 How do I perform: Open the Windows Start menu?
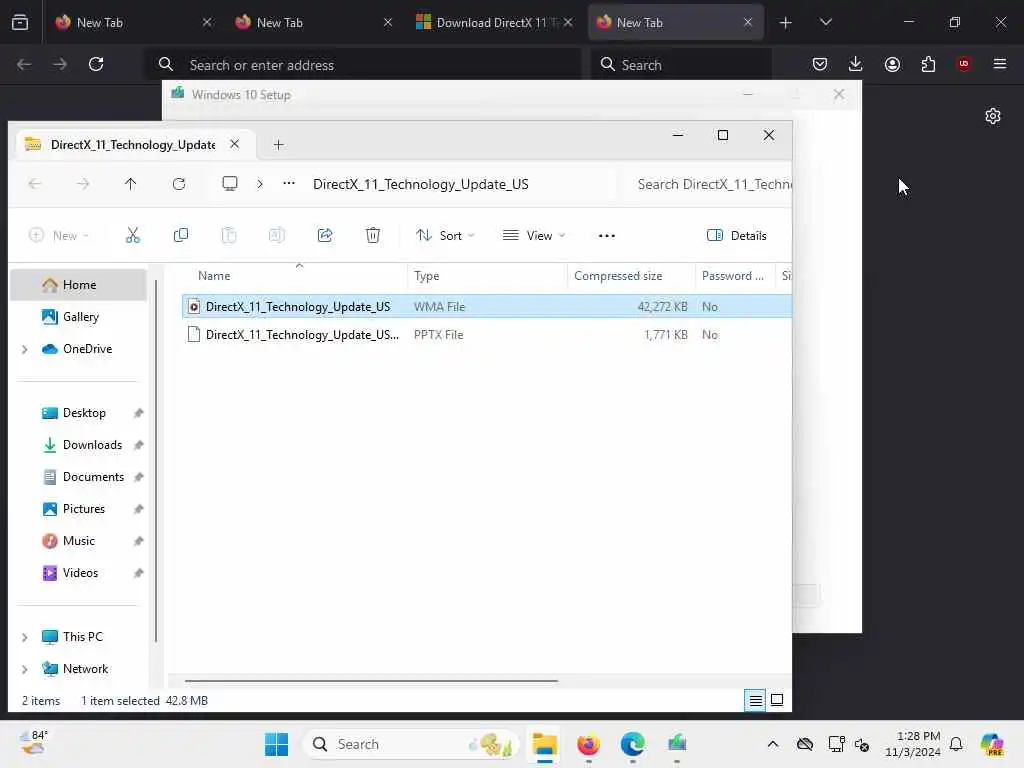point(276,744)
